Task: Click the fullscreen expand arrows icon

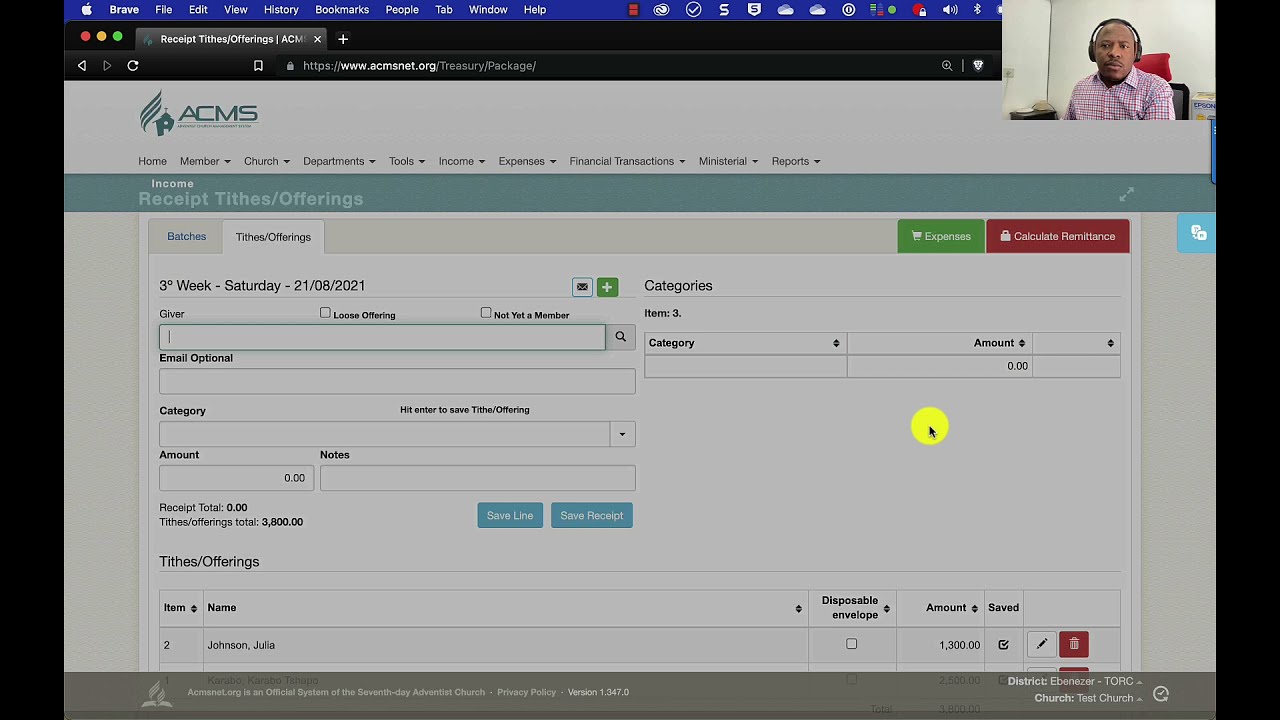Action: [x=1126, y=194]
